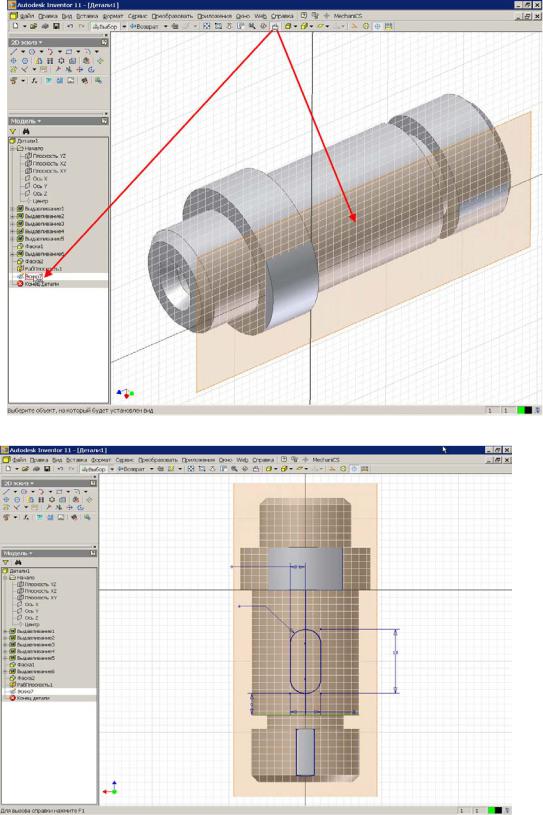Click Undo icon in lower window toolbar
Screen dimensions: 543x815
point(60,469)
